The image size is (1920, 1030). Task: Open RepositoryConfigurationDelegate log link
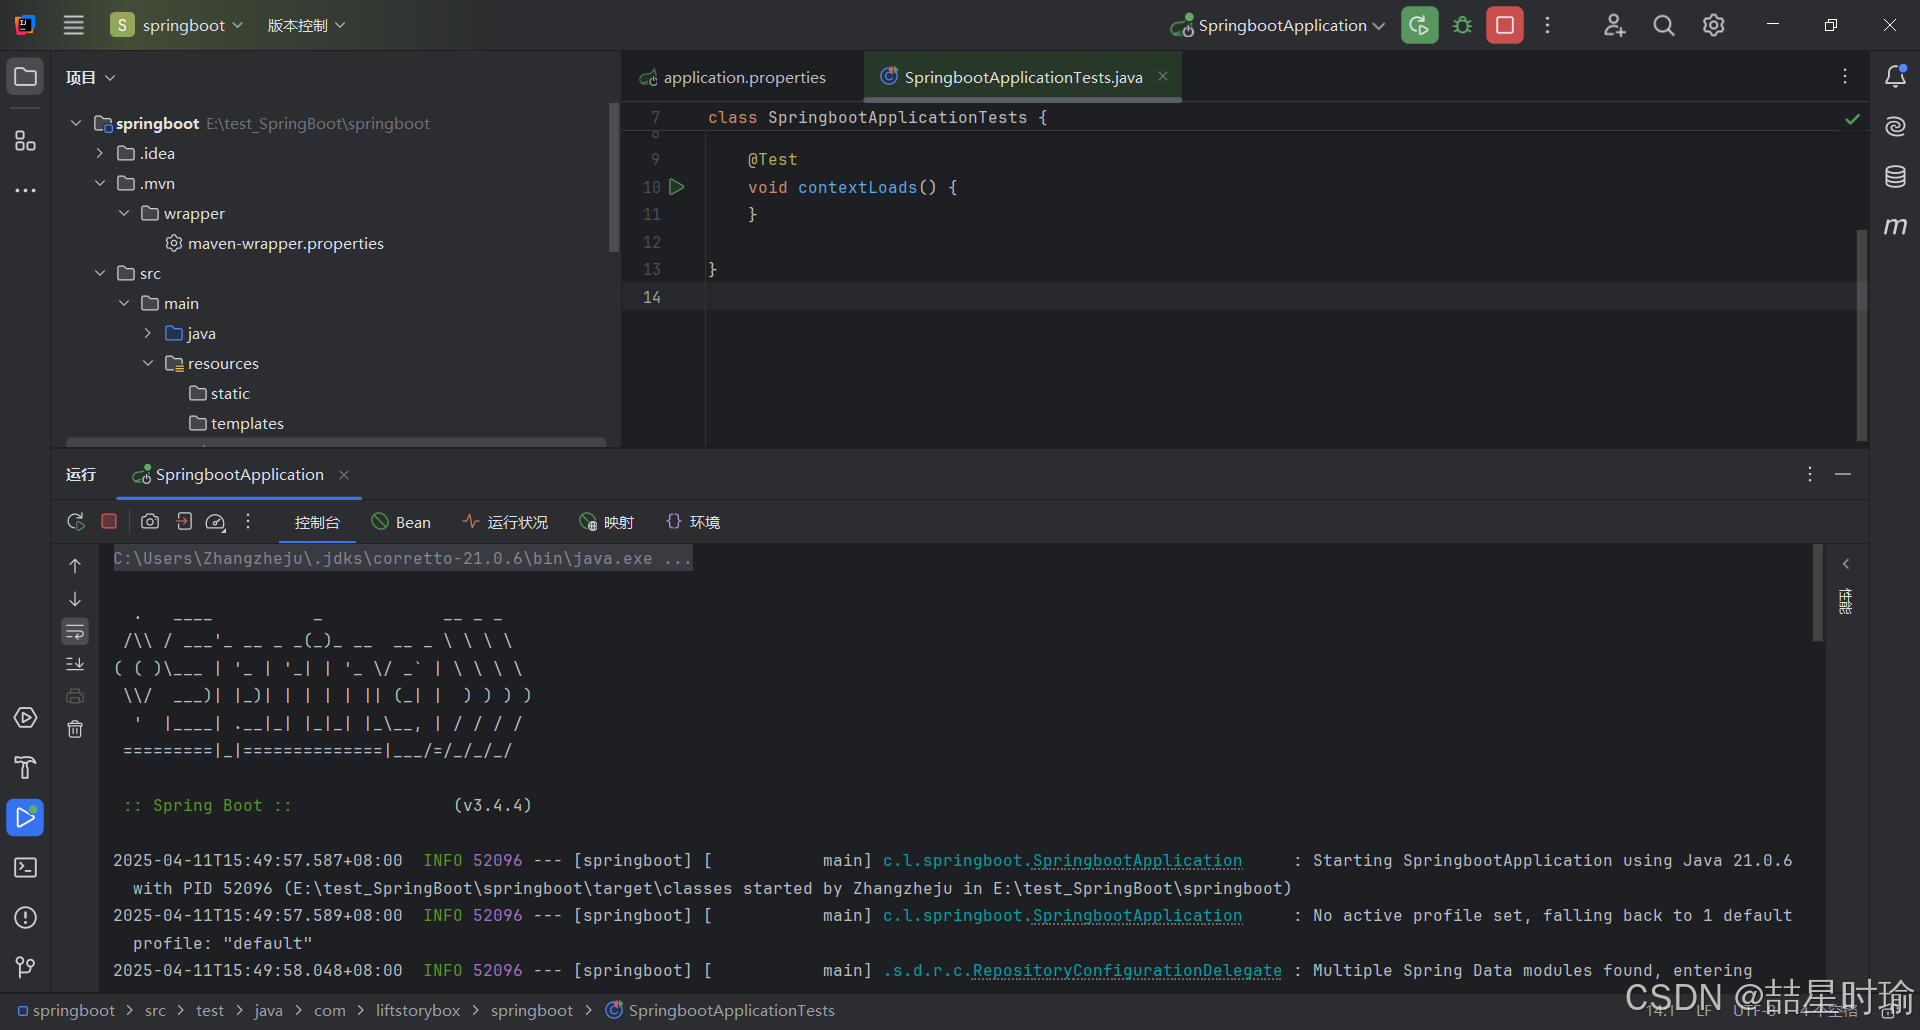pyautogui.click(x=1127, y=970)
